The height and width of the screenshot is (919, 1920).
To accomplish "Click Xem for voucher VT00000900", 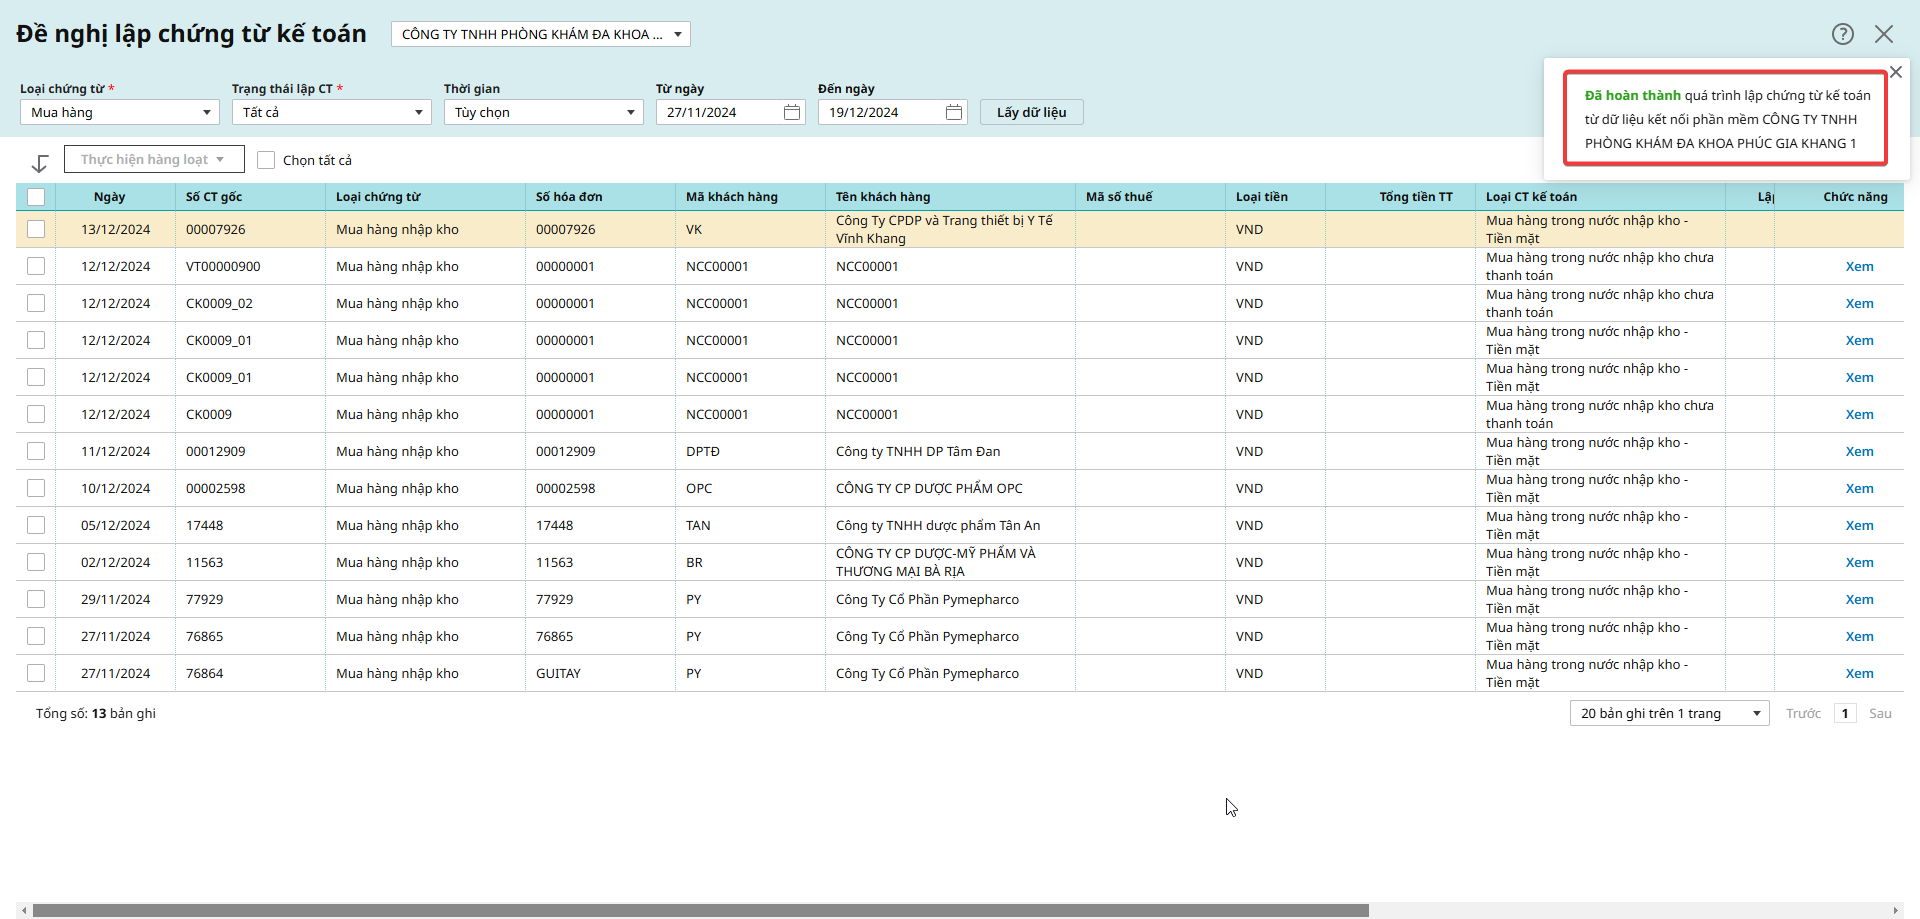I will [x=1859, y=266].
